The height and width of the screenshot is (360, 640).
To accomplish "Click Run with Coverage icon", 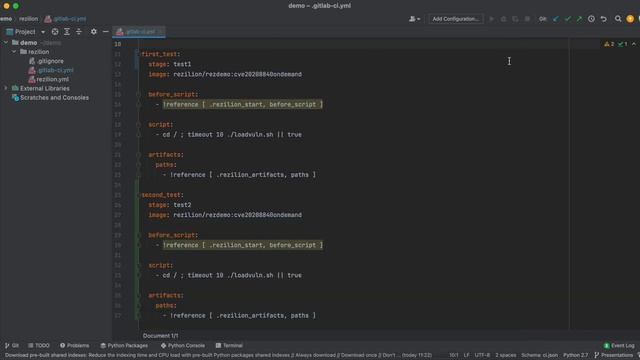I will point(515,19).
